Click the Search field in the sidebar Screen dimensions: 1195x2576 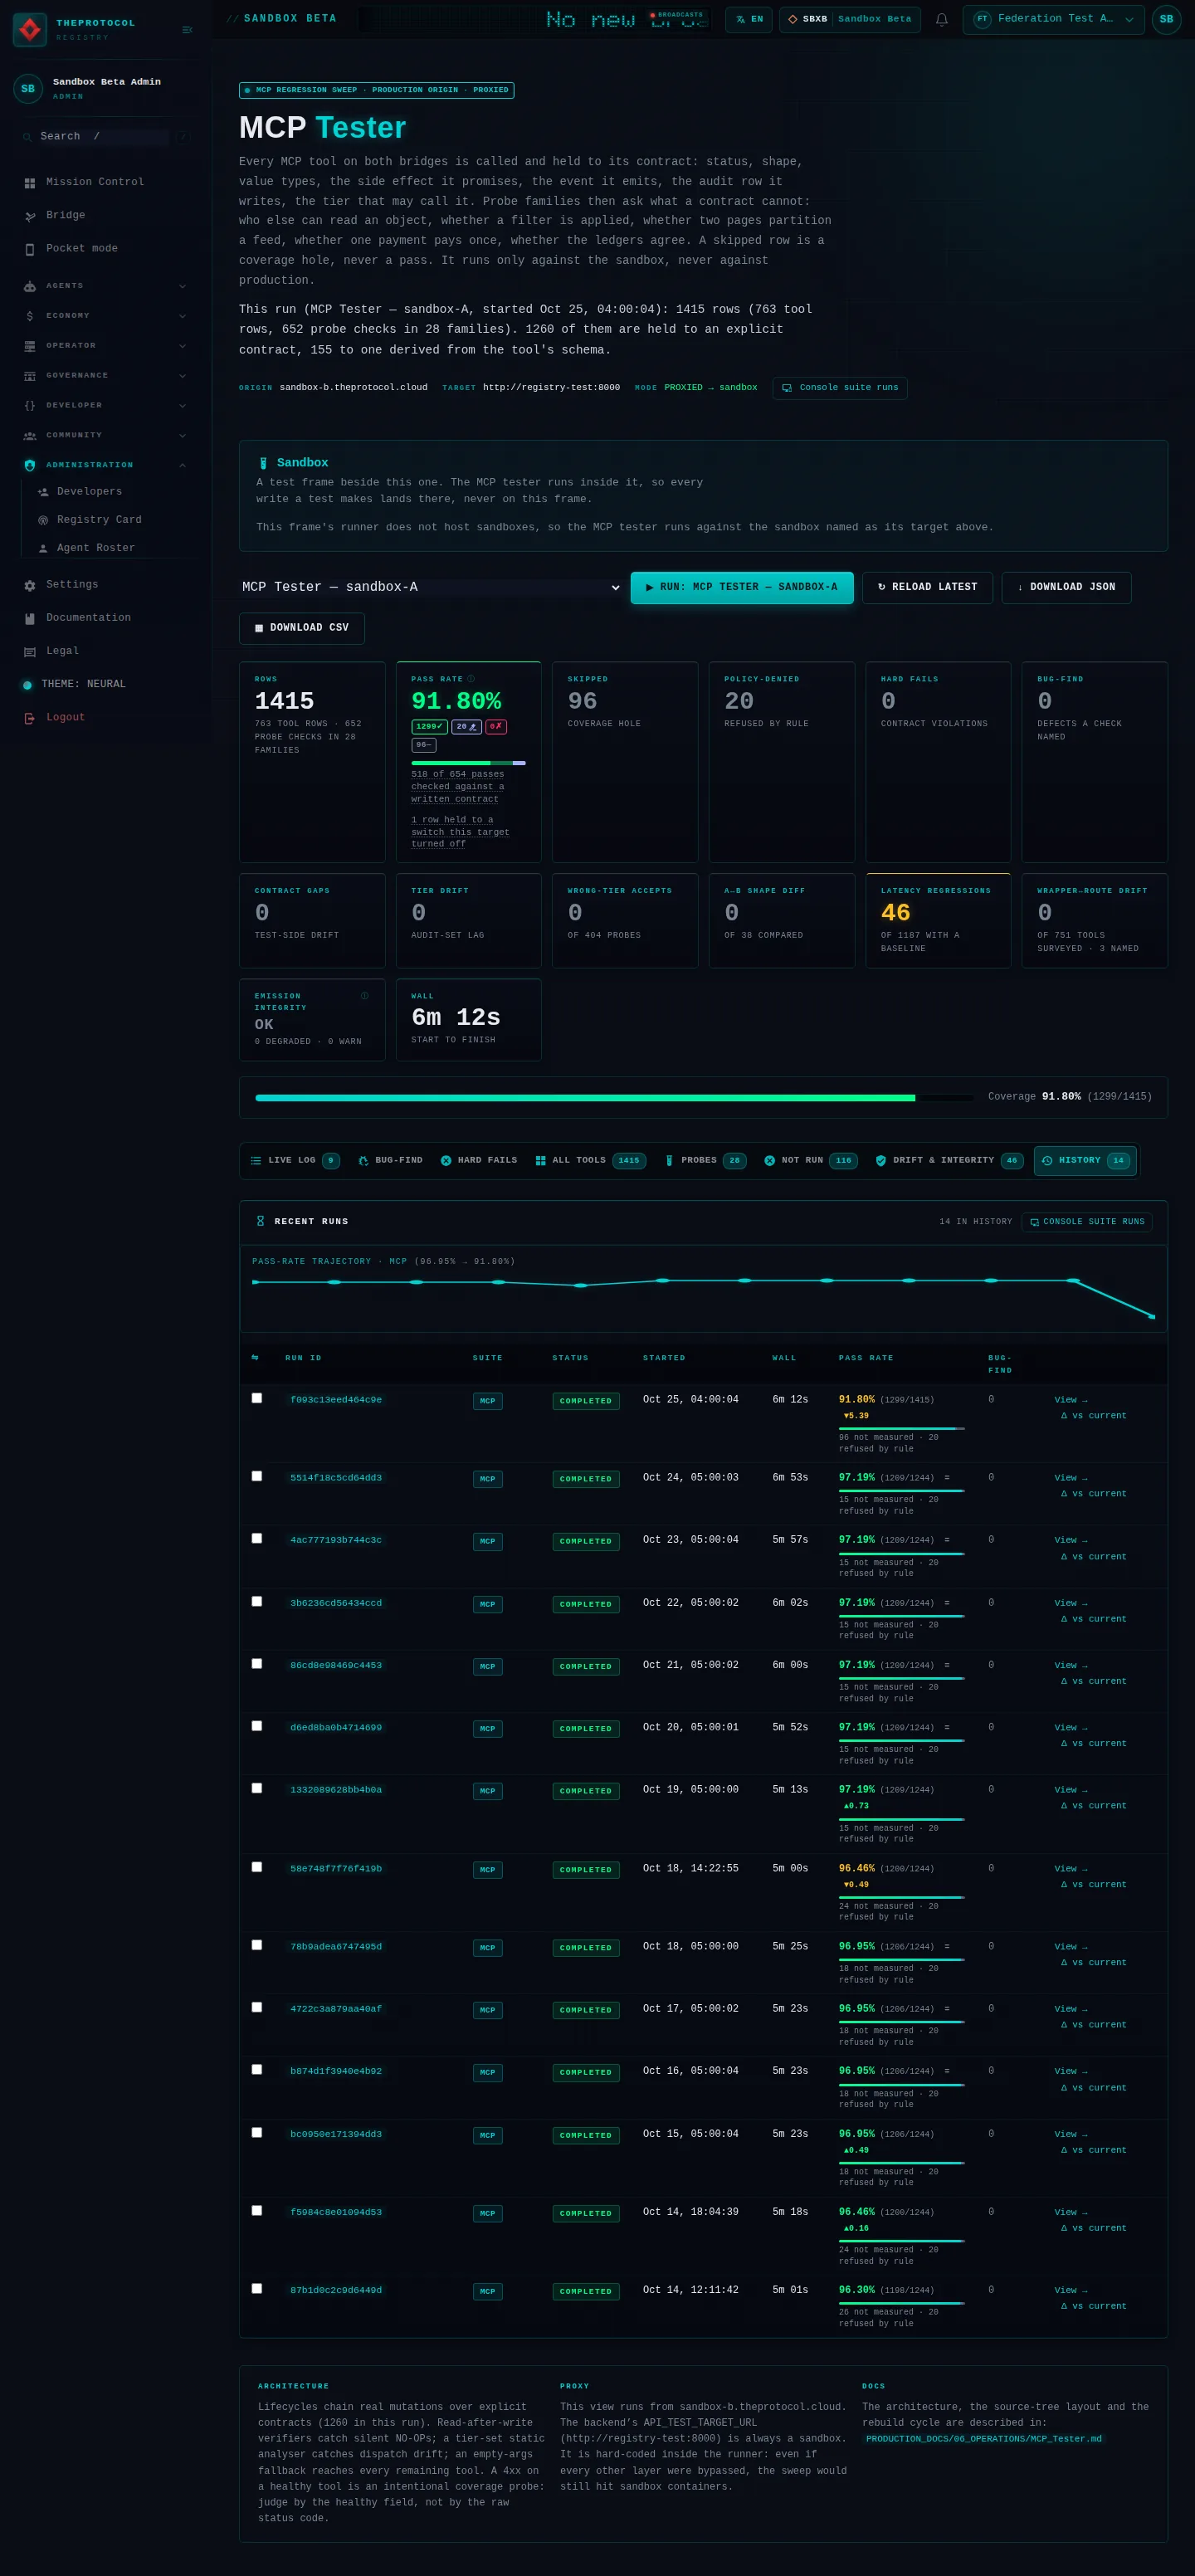tap(104, 136)
